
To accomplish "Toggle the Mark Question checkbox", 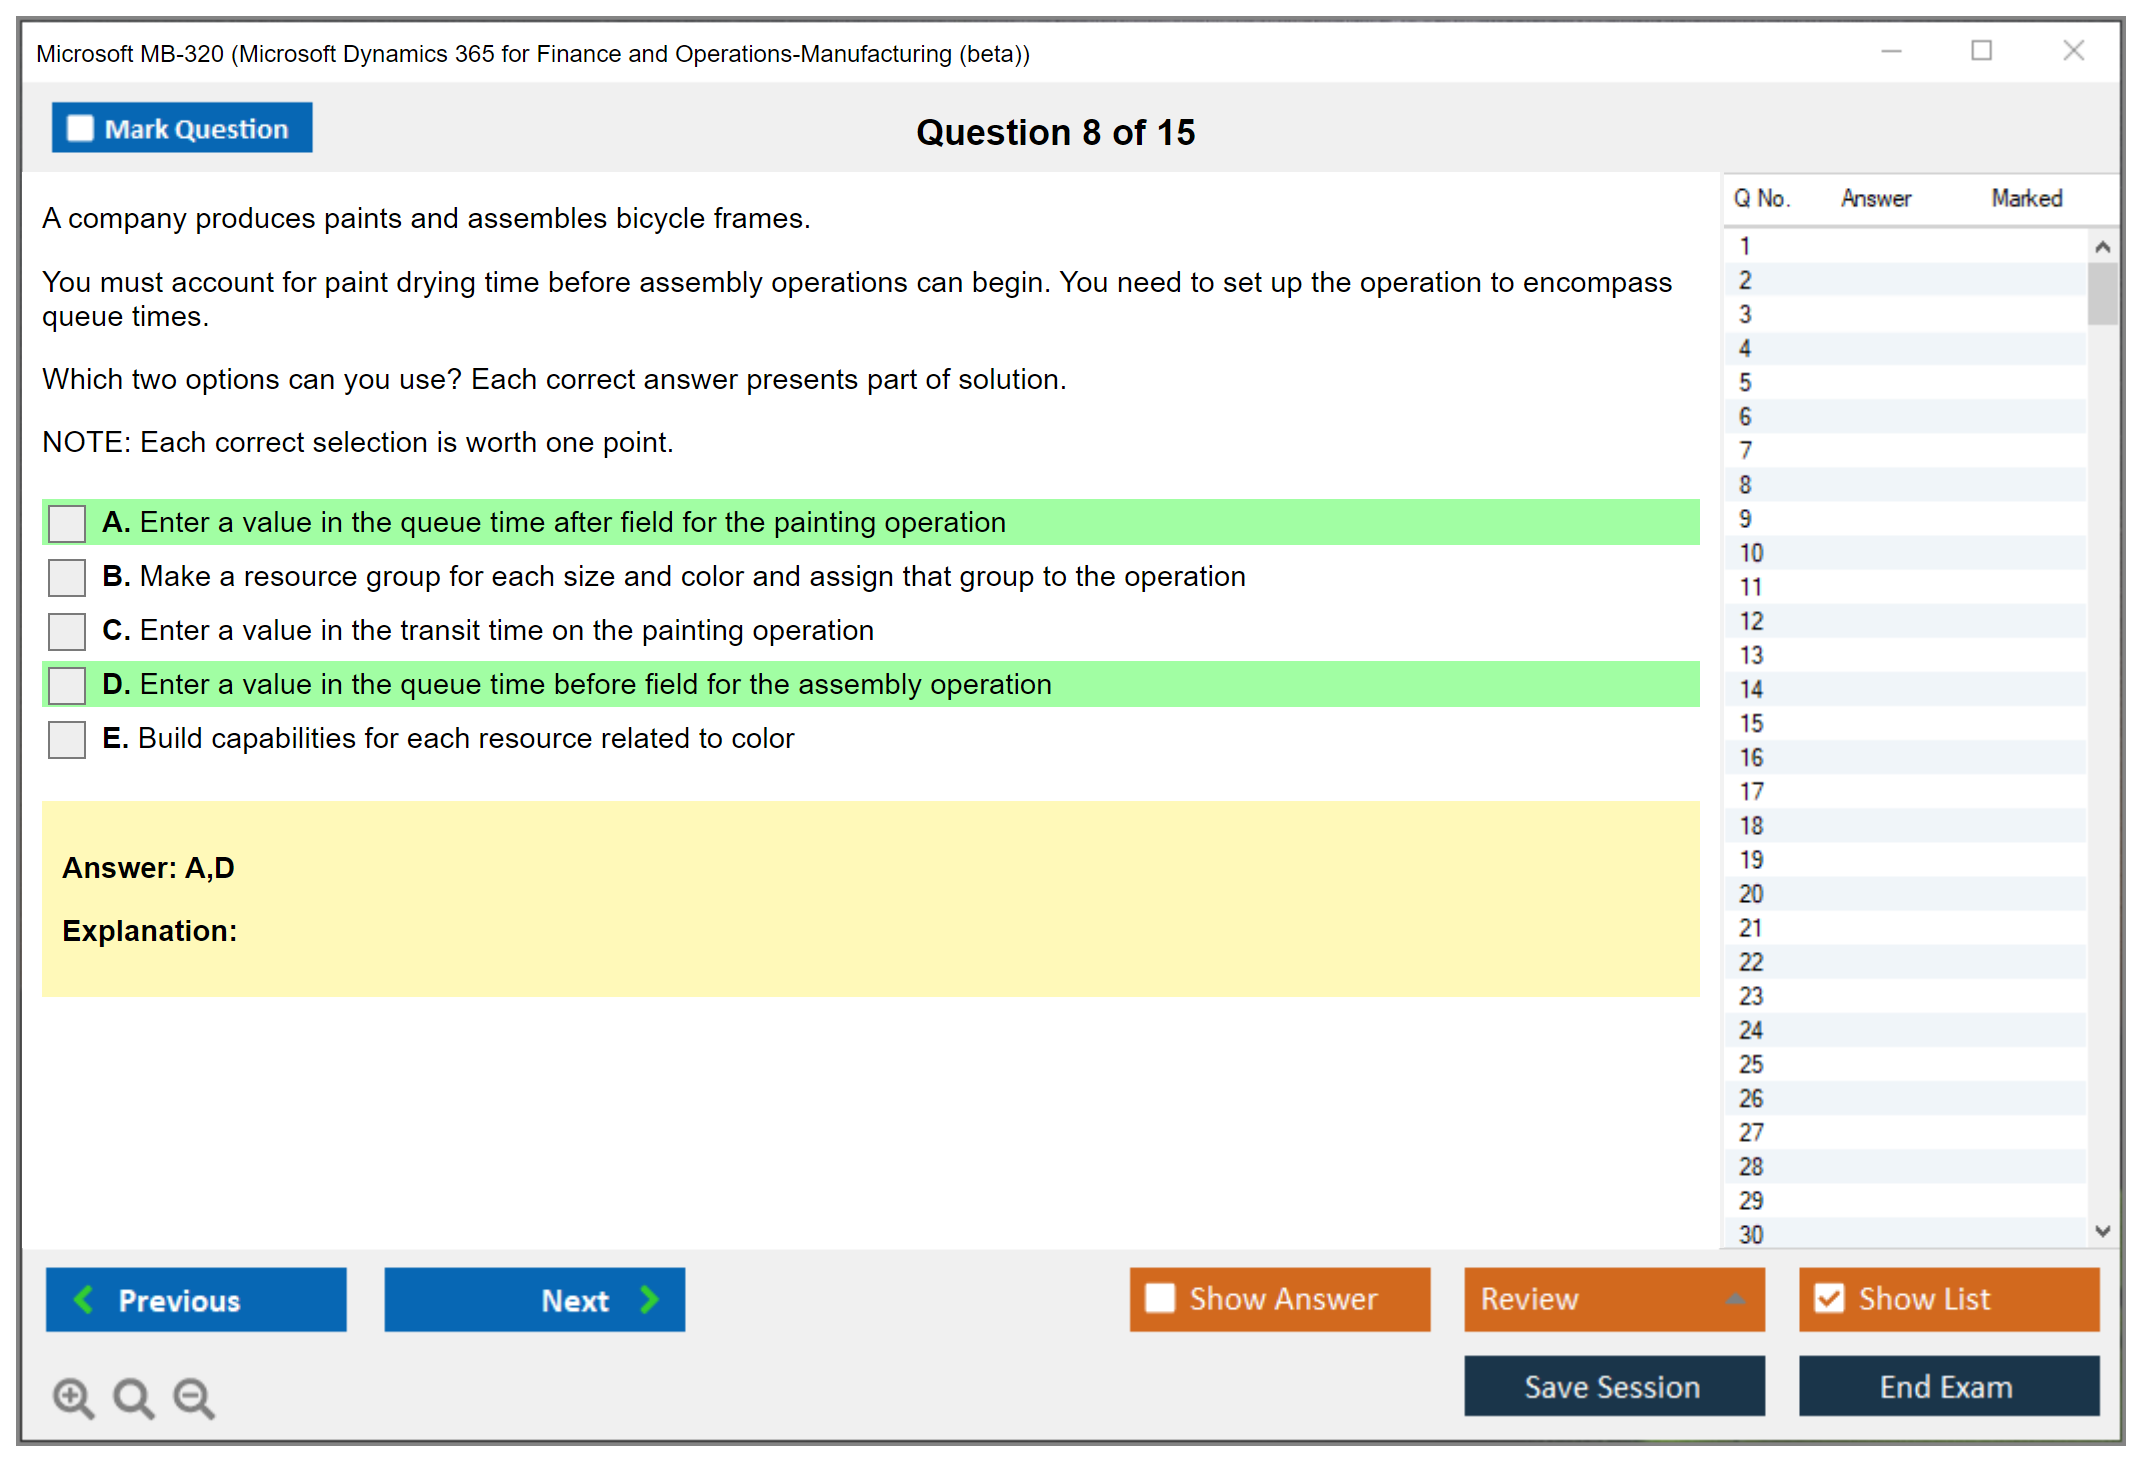I will tap(80, 129).
